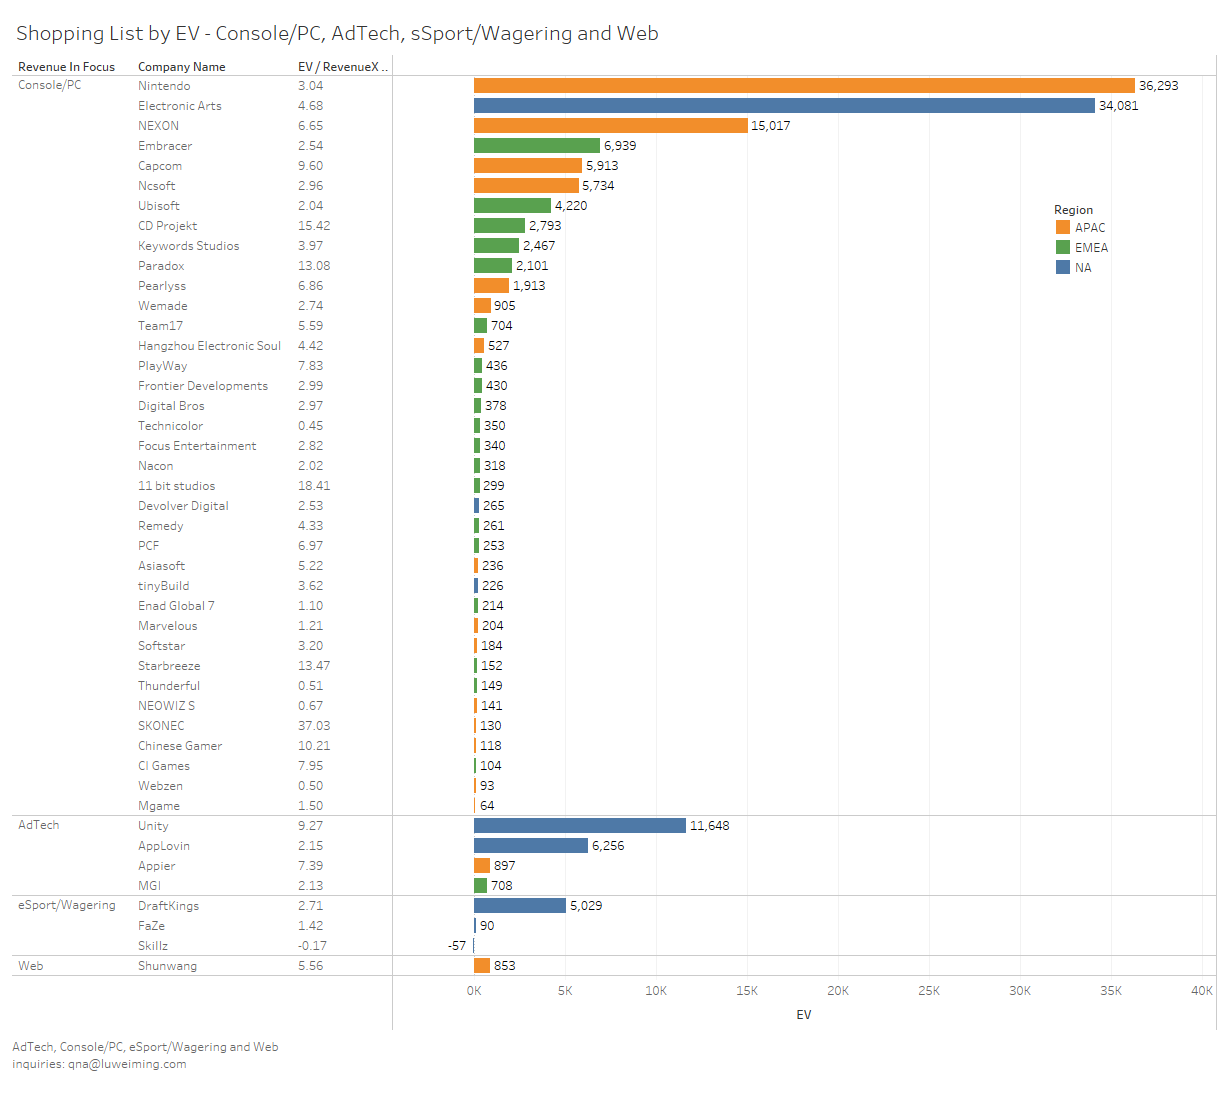Click the 'Region' legend title
Screen dimensions: 1229x1108
pos(1073,210)
